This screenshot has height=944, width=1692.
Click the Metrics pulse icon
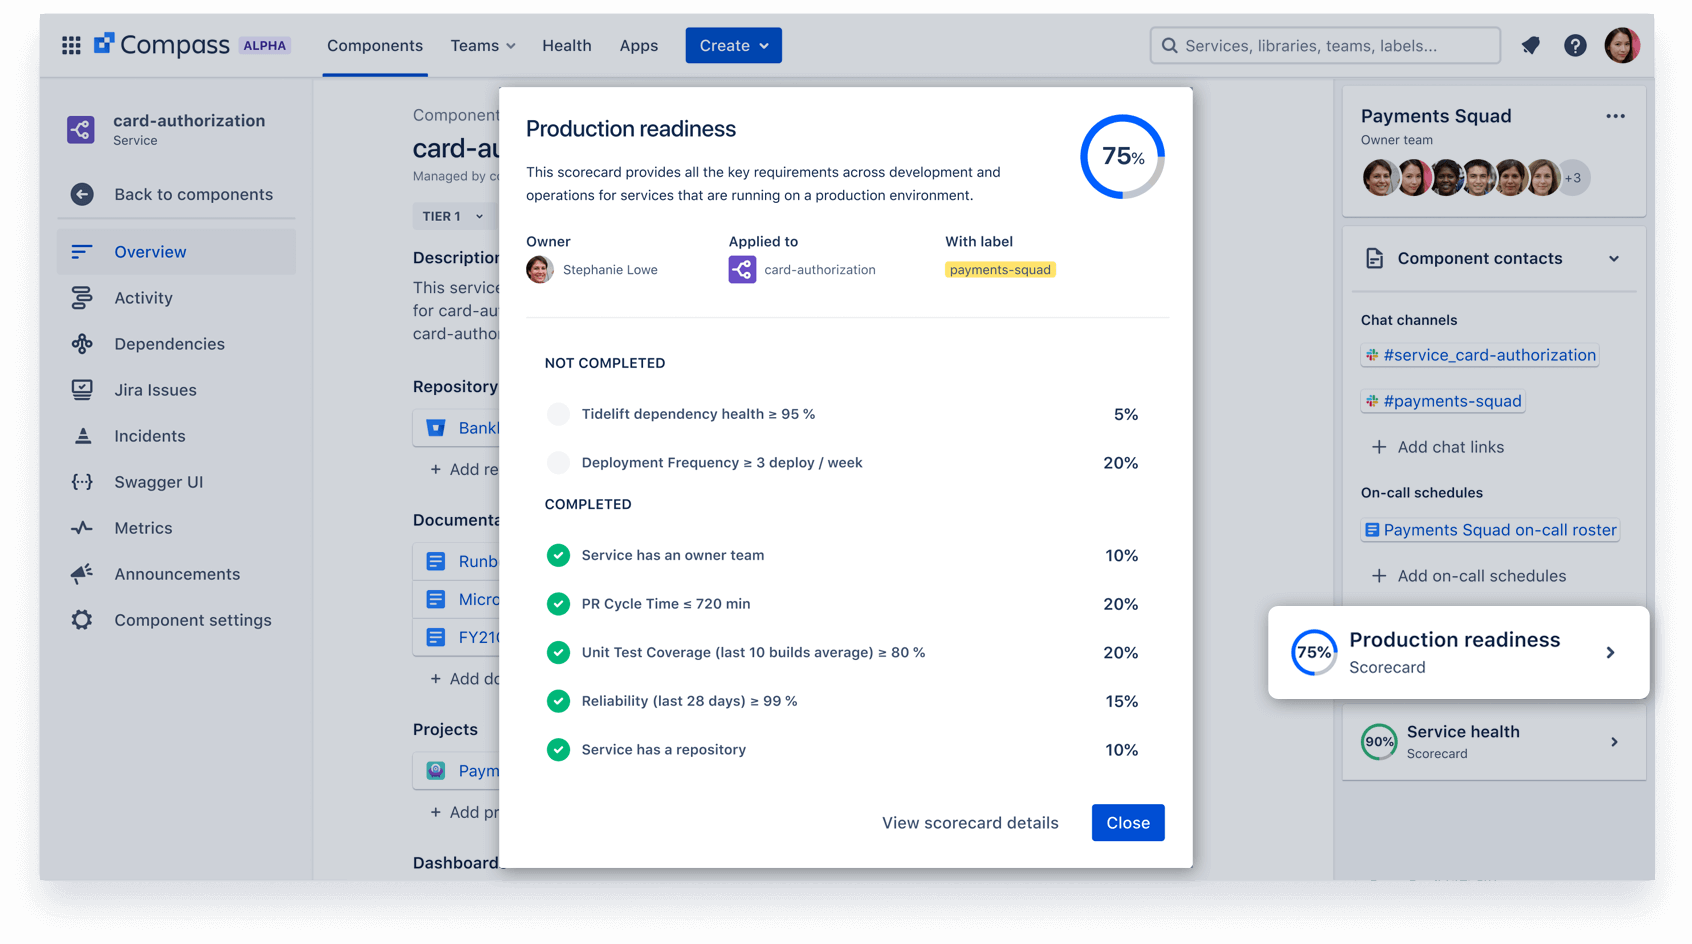point(82,528)
